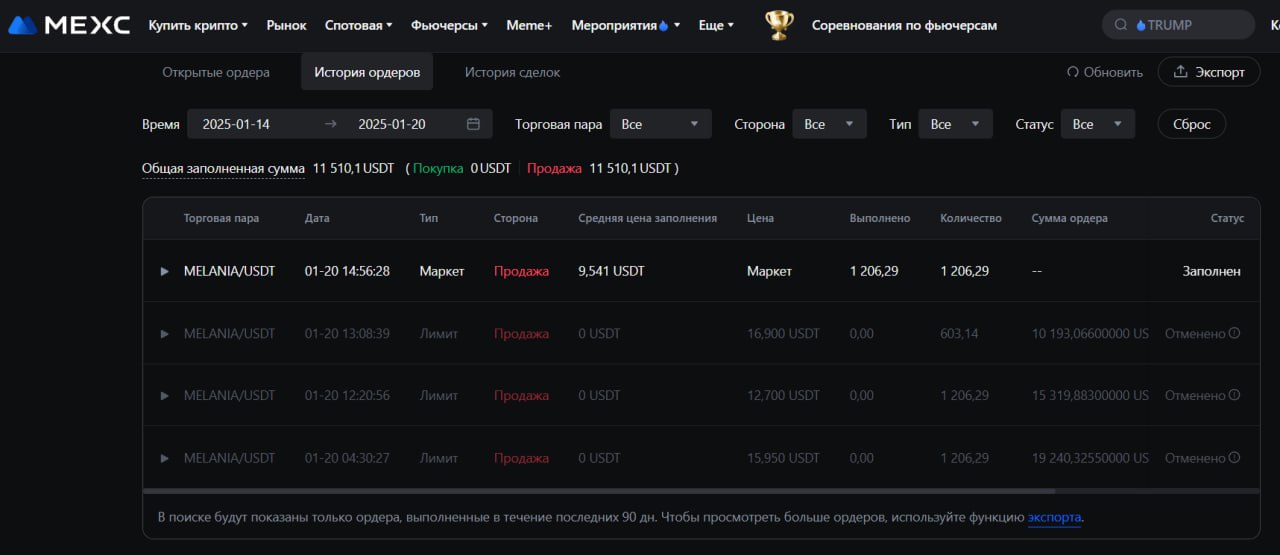1280x555 pixels.
Task: Click the calendar icon in date range
Action: tap(473, 124)
